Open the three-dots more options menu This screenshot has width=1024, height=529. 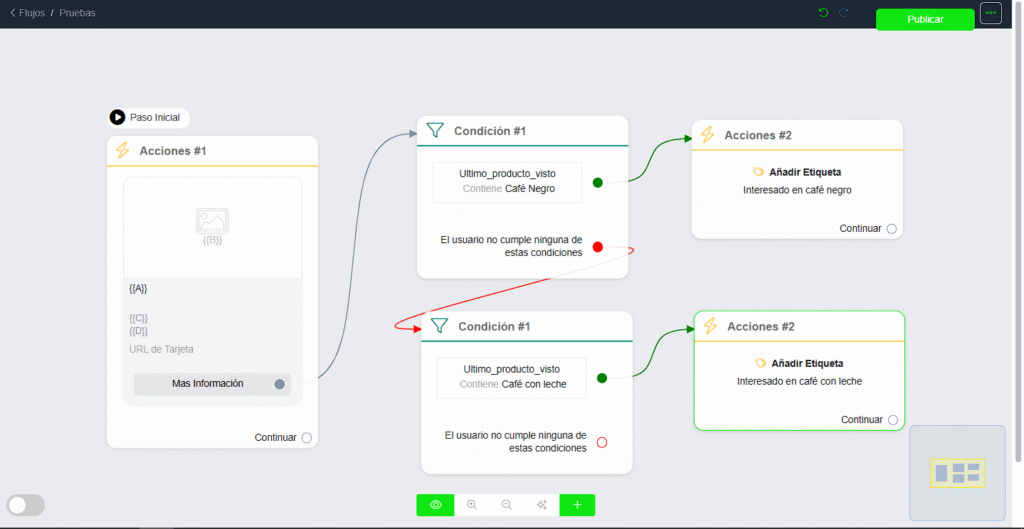pyautogui.click(x=990, y=13)
